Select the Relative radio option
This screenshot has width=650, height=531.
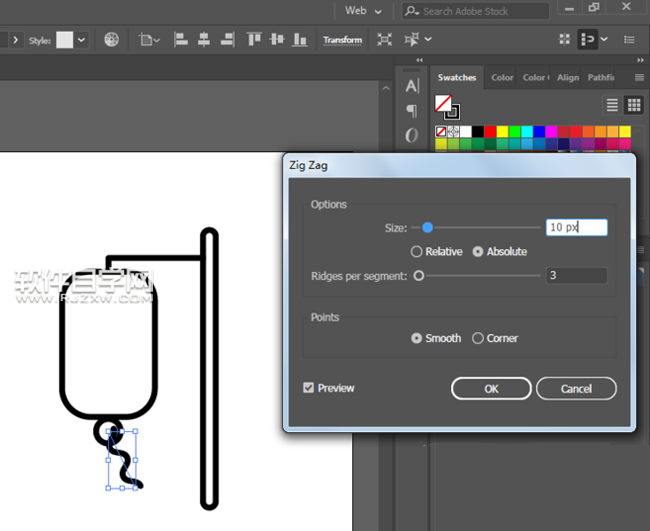click(417, 252)
